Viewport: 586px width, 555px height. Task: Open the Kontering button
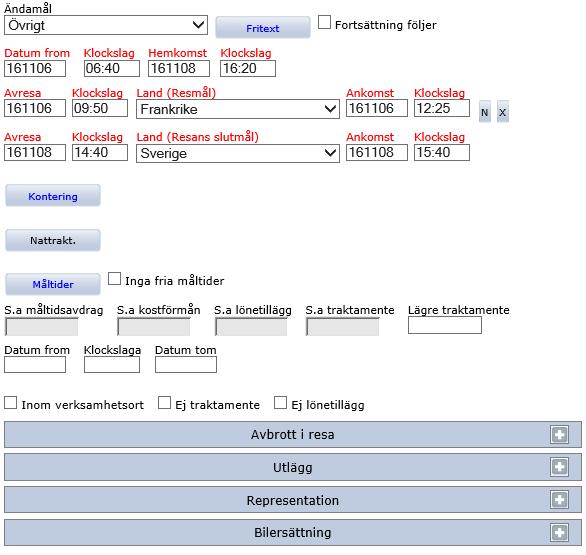click(53, 196)
